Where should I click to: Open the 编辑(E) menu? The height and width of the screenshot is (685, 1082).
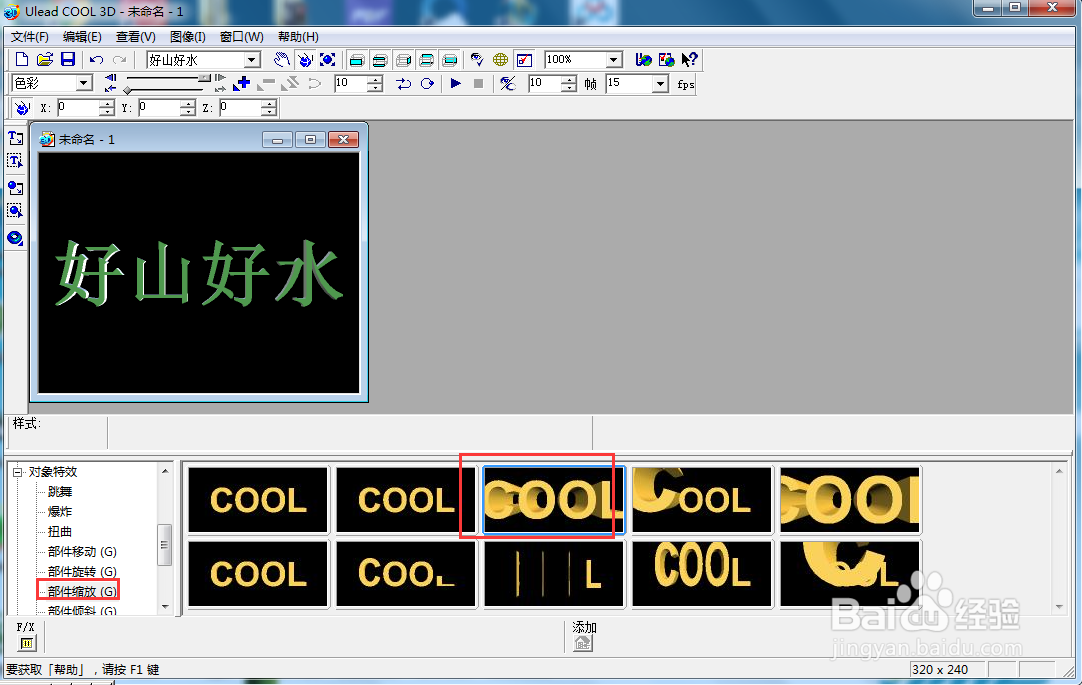pyautogui.click(x=82, y=37)
